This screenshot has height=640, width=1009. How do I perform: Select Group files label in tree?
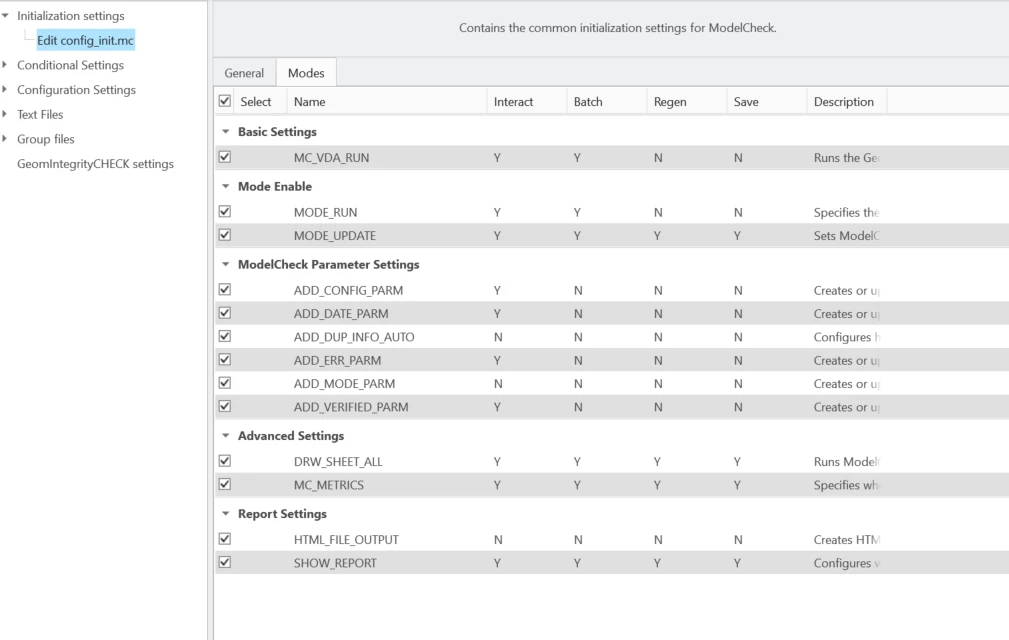(x=46, y=139)
